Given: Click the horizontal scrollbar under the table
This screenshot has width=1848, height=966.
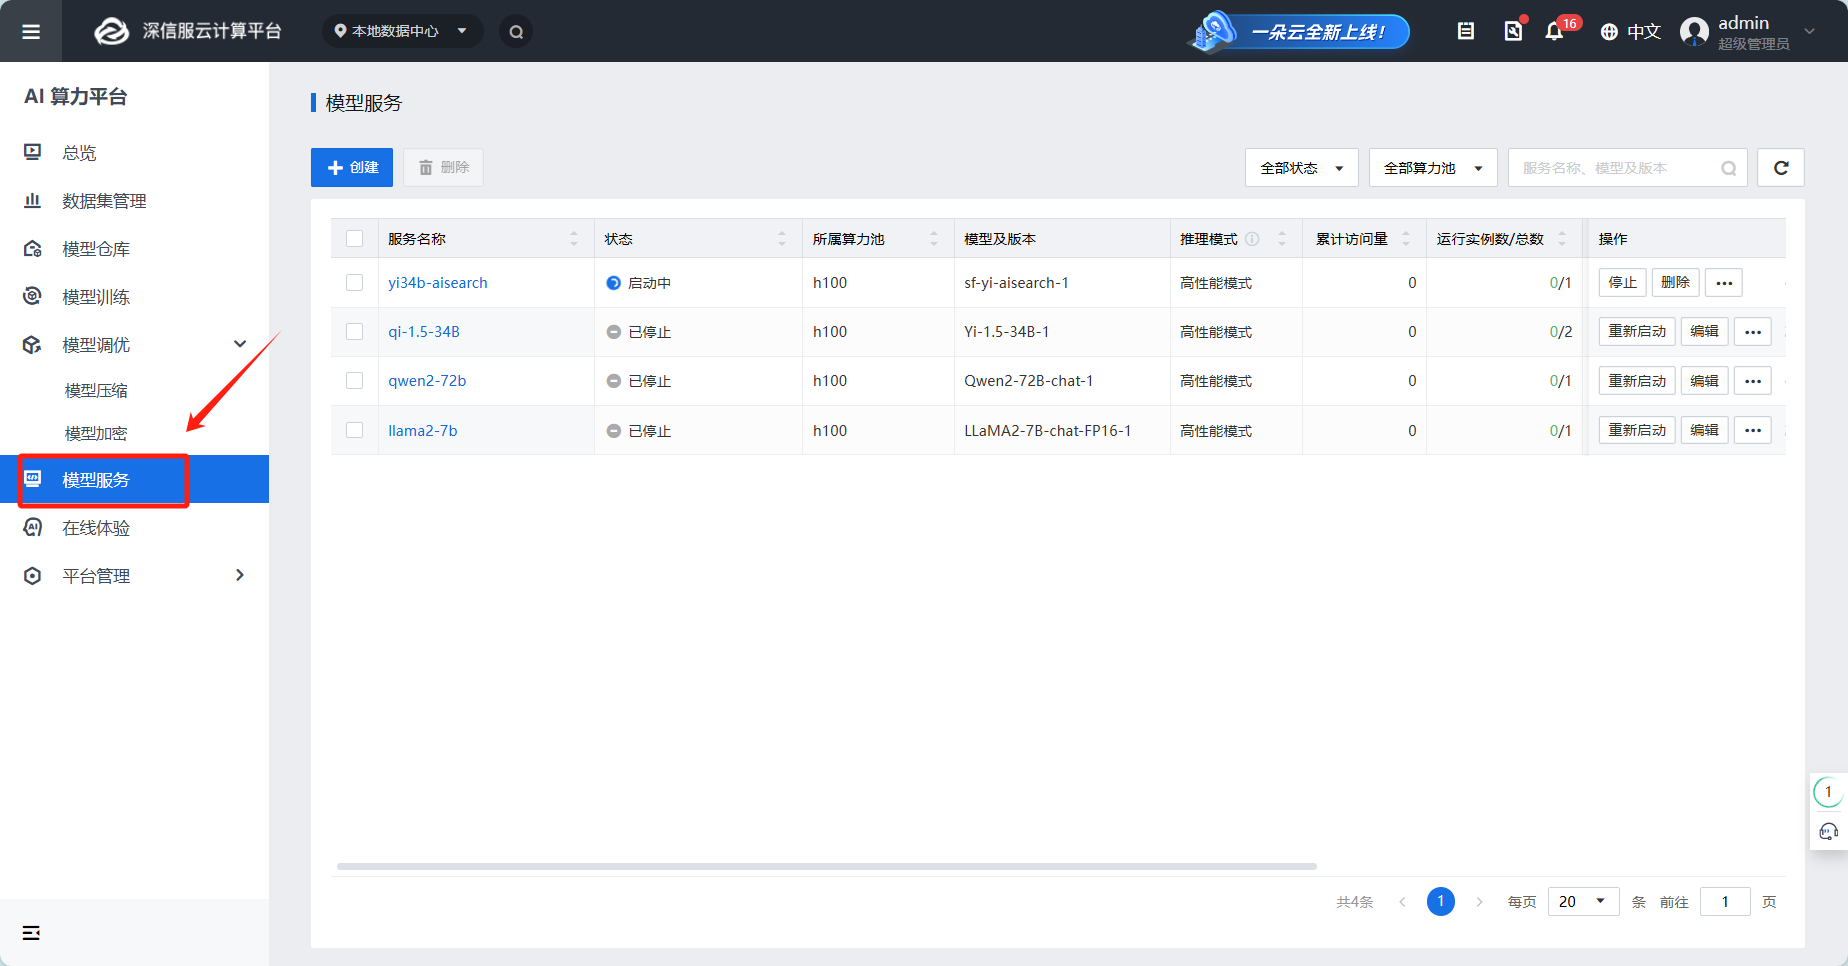Looking at the screenshot, I should 827,866.
